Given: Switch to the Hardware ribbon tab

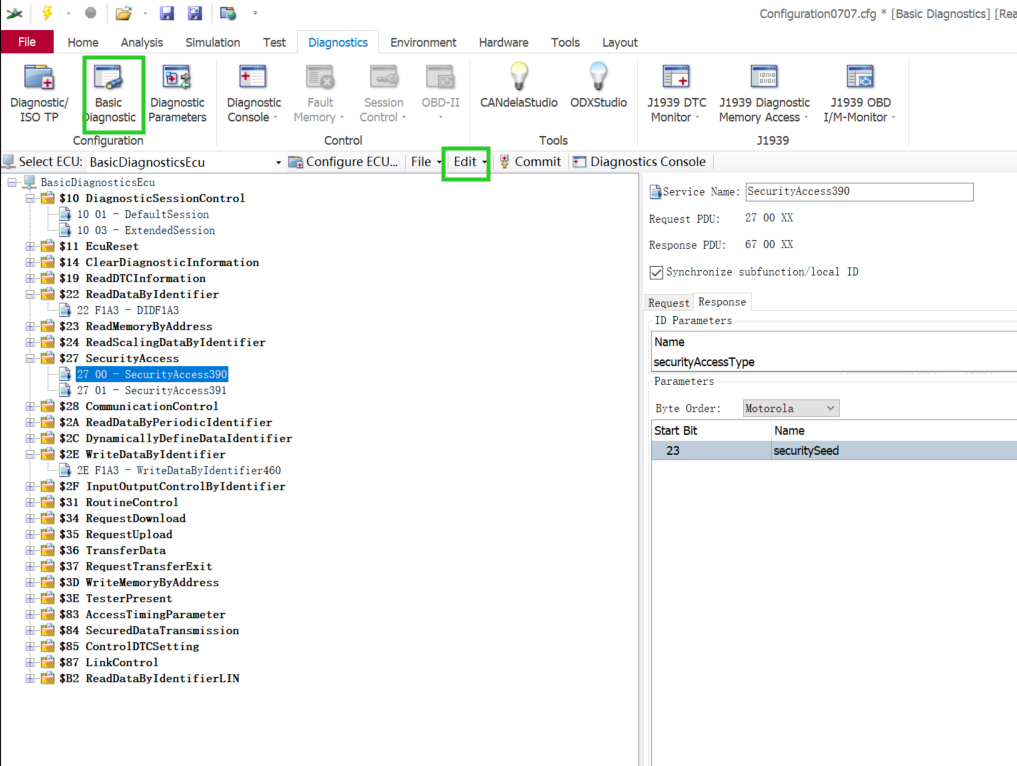Looking at the screenshot, I should click(x=503, y=43).
